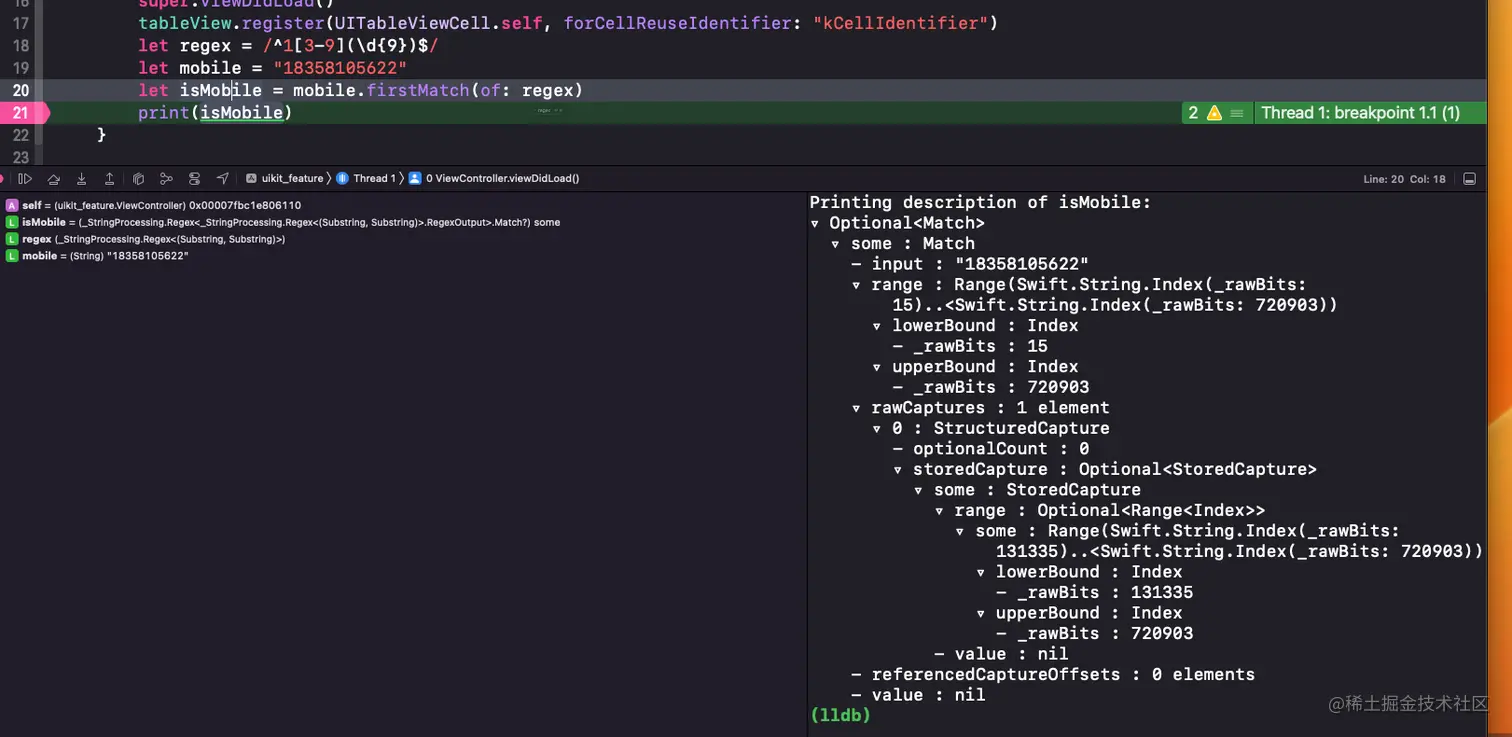1512x737 pixels.
Task: Collapse the range : Optional<Range<Index>> node
Action: [940, 510]
